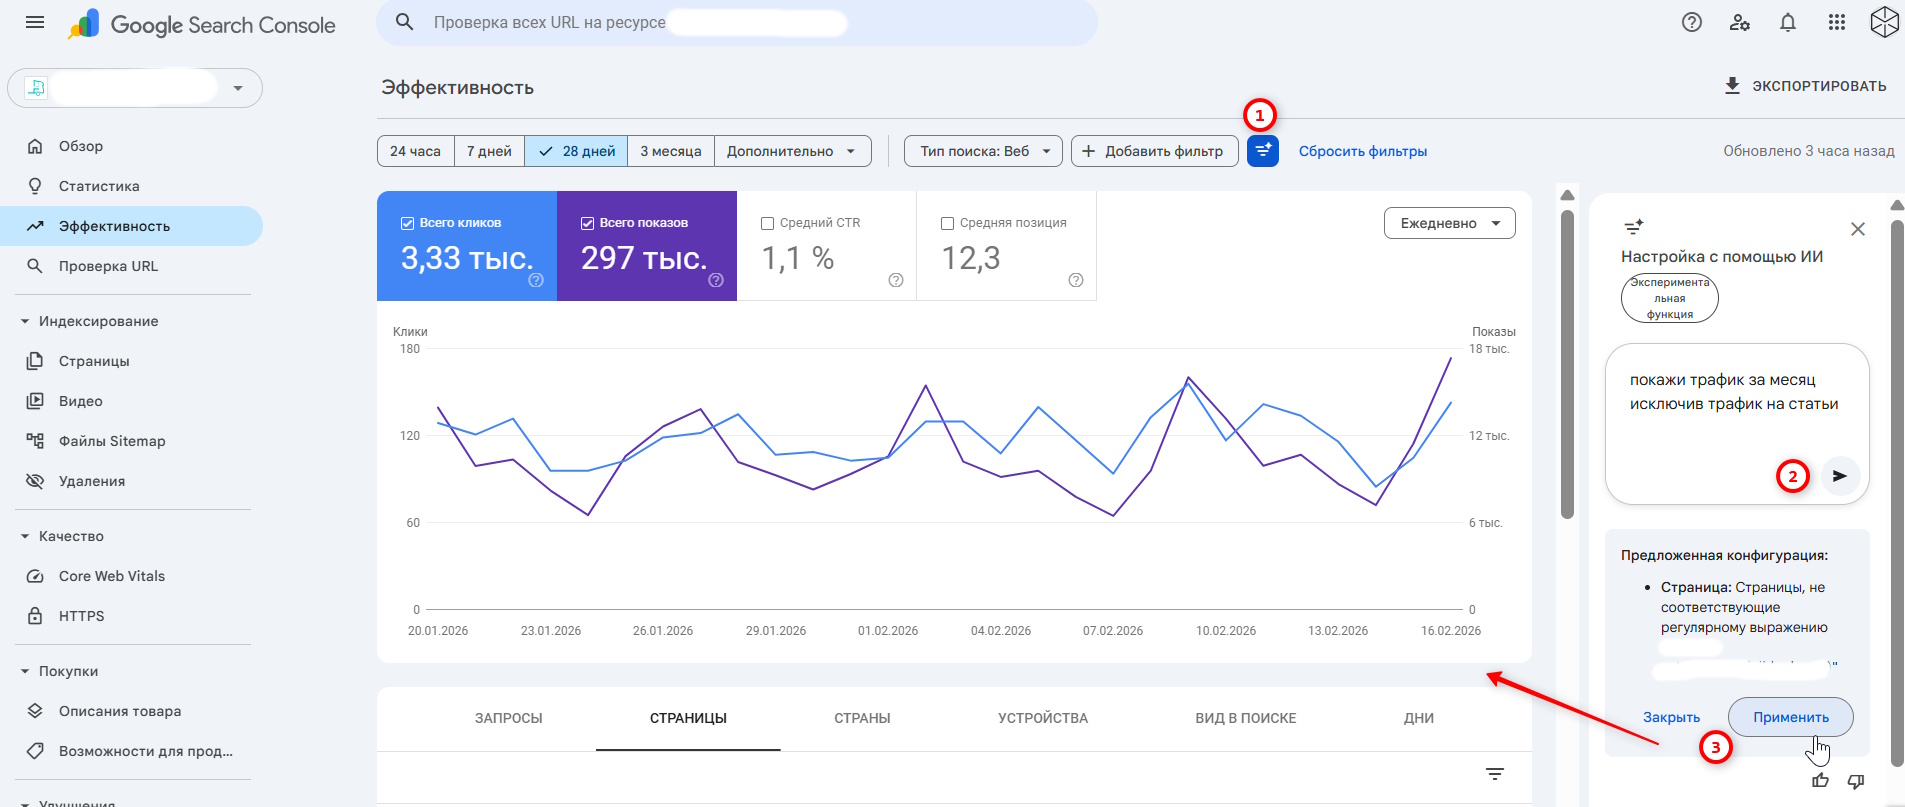This screenshot has width=1905, height=807.
Task: Click the AI filter configuration icon
Action: [1262, 151]
